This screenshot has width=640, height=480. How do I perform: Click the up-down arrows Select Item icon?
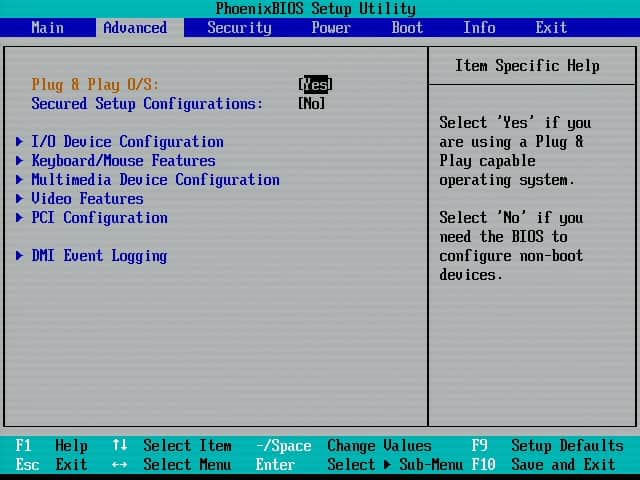[x=120, y=445]
